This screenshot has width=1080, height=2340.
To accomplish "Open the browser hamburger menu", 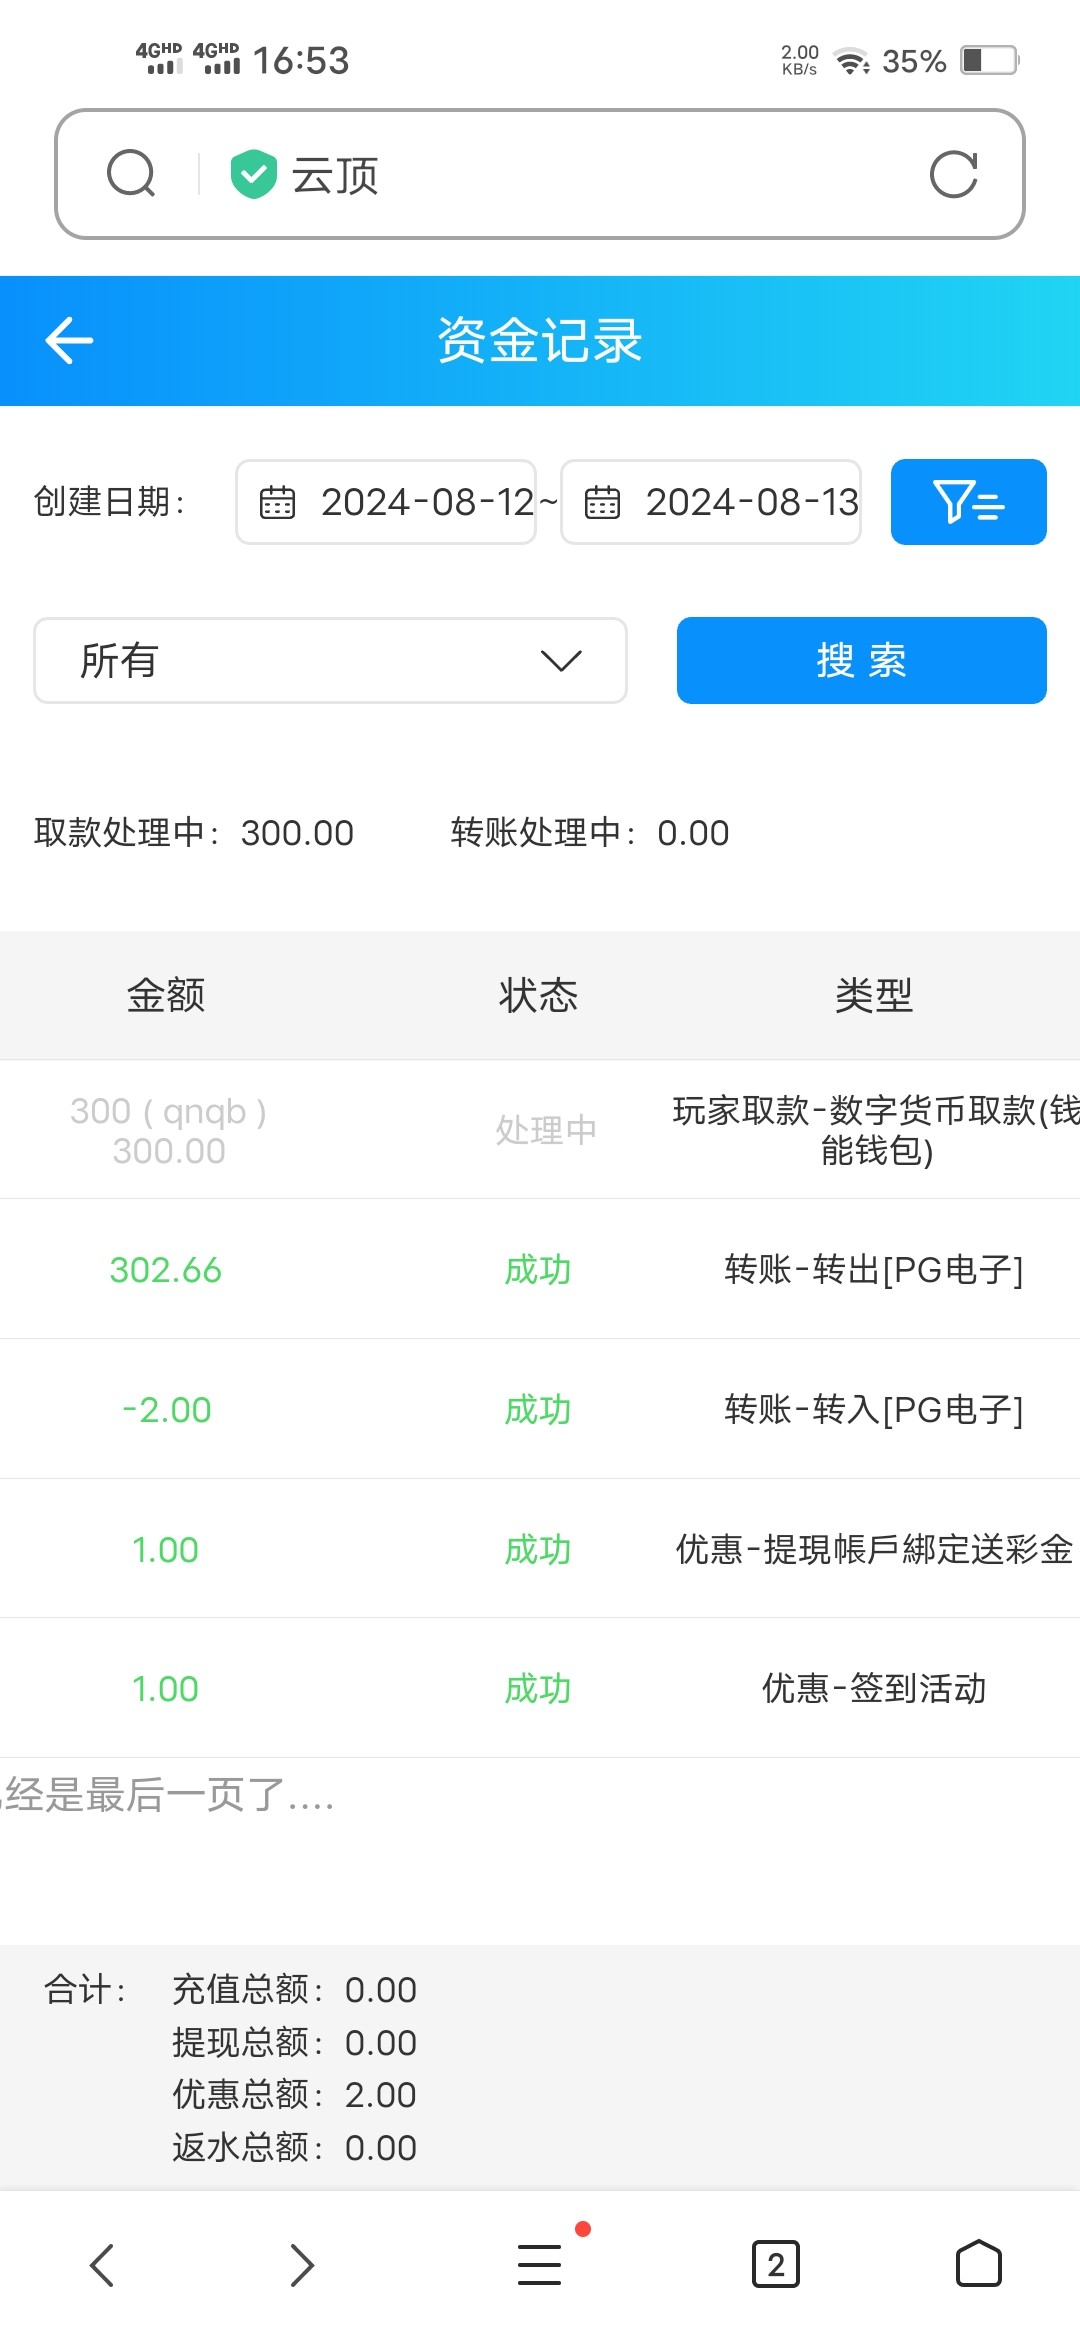I will 540,2265.
